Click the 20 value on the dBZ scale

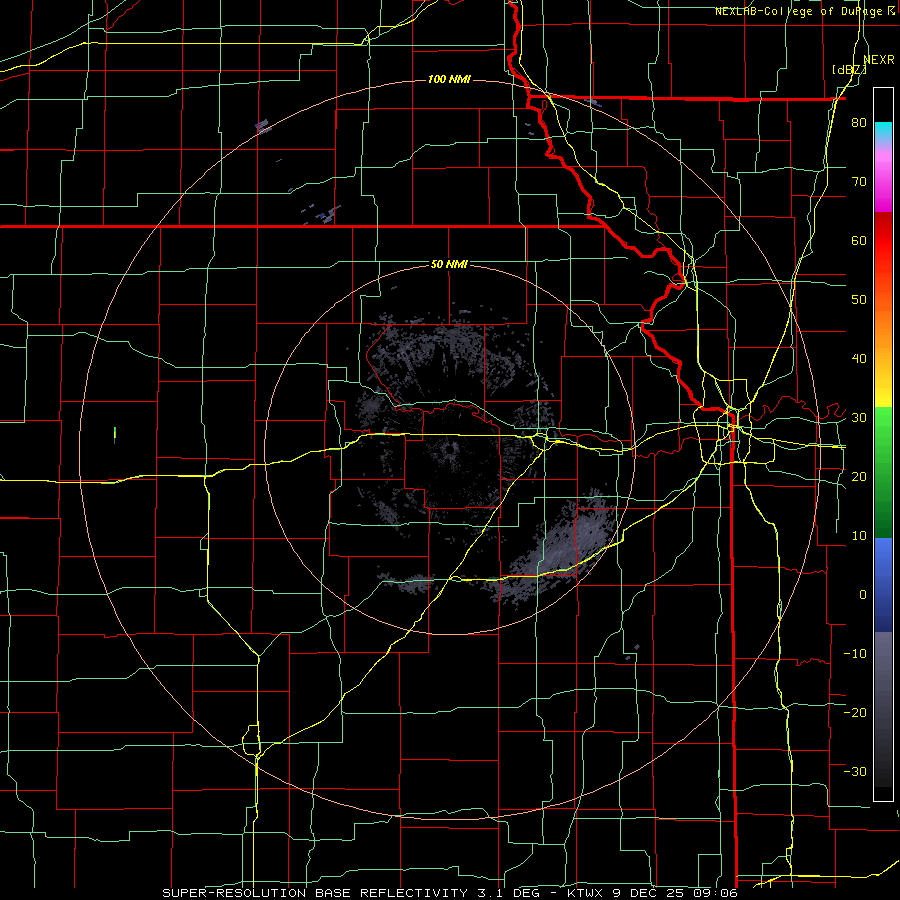pos(859,477)
